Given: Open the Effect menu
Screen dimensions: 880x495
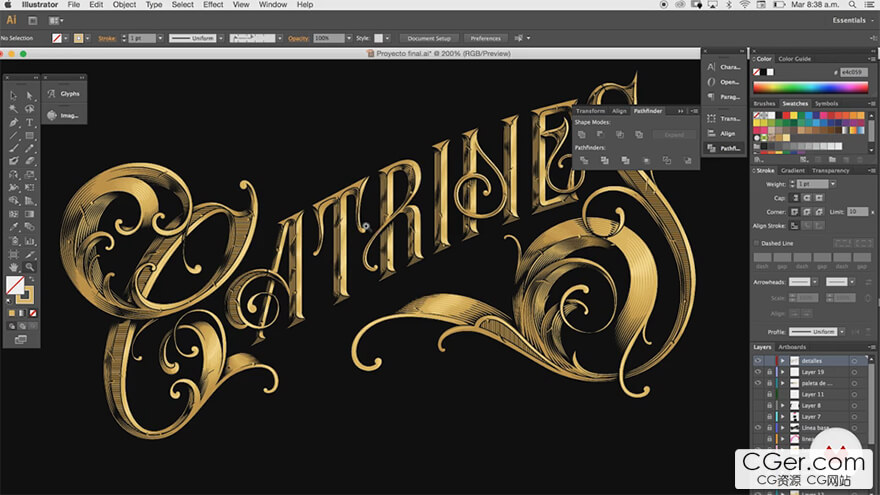Looking at the screenshot, I should click(x=213, y=4).
